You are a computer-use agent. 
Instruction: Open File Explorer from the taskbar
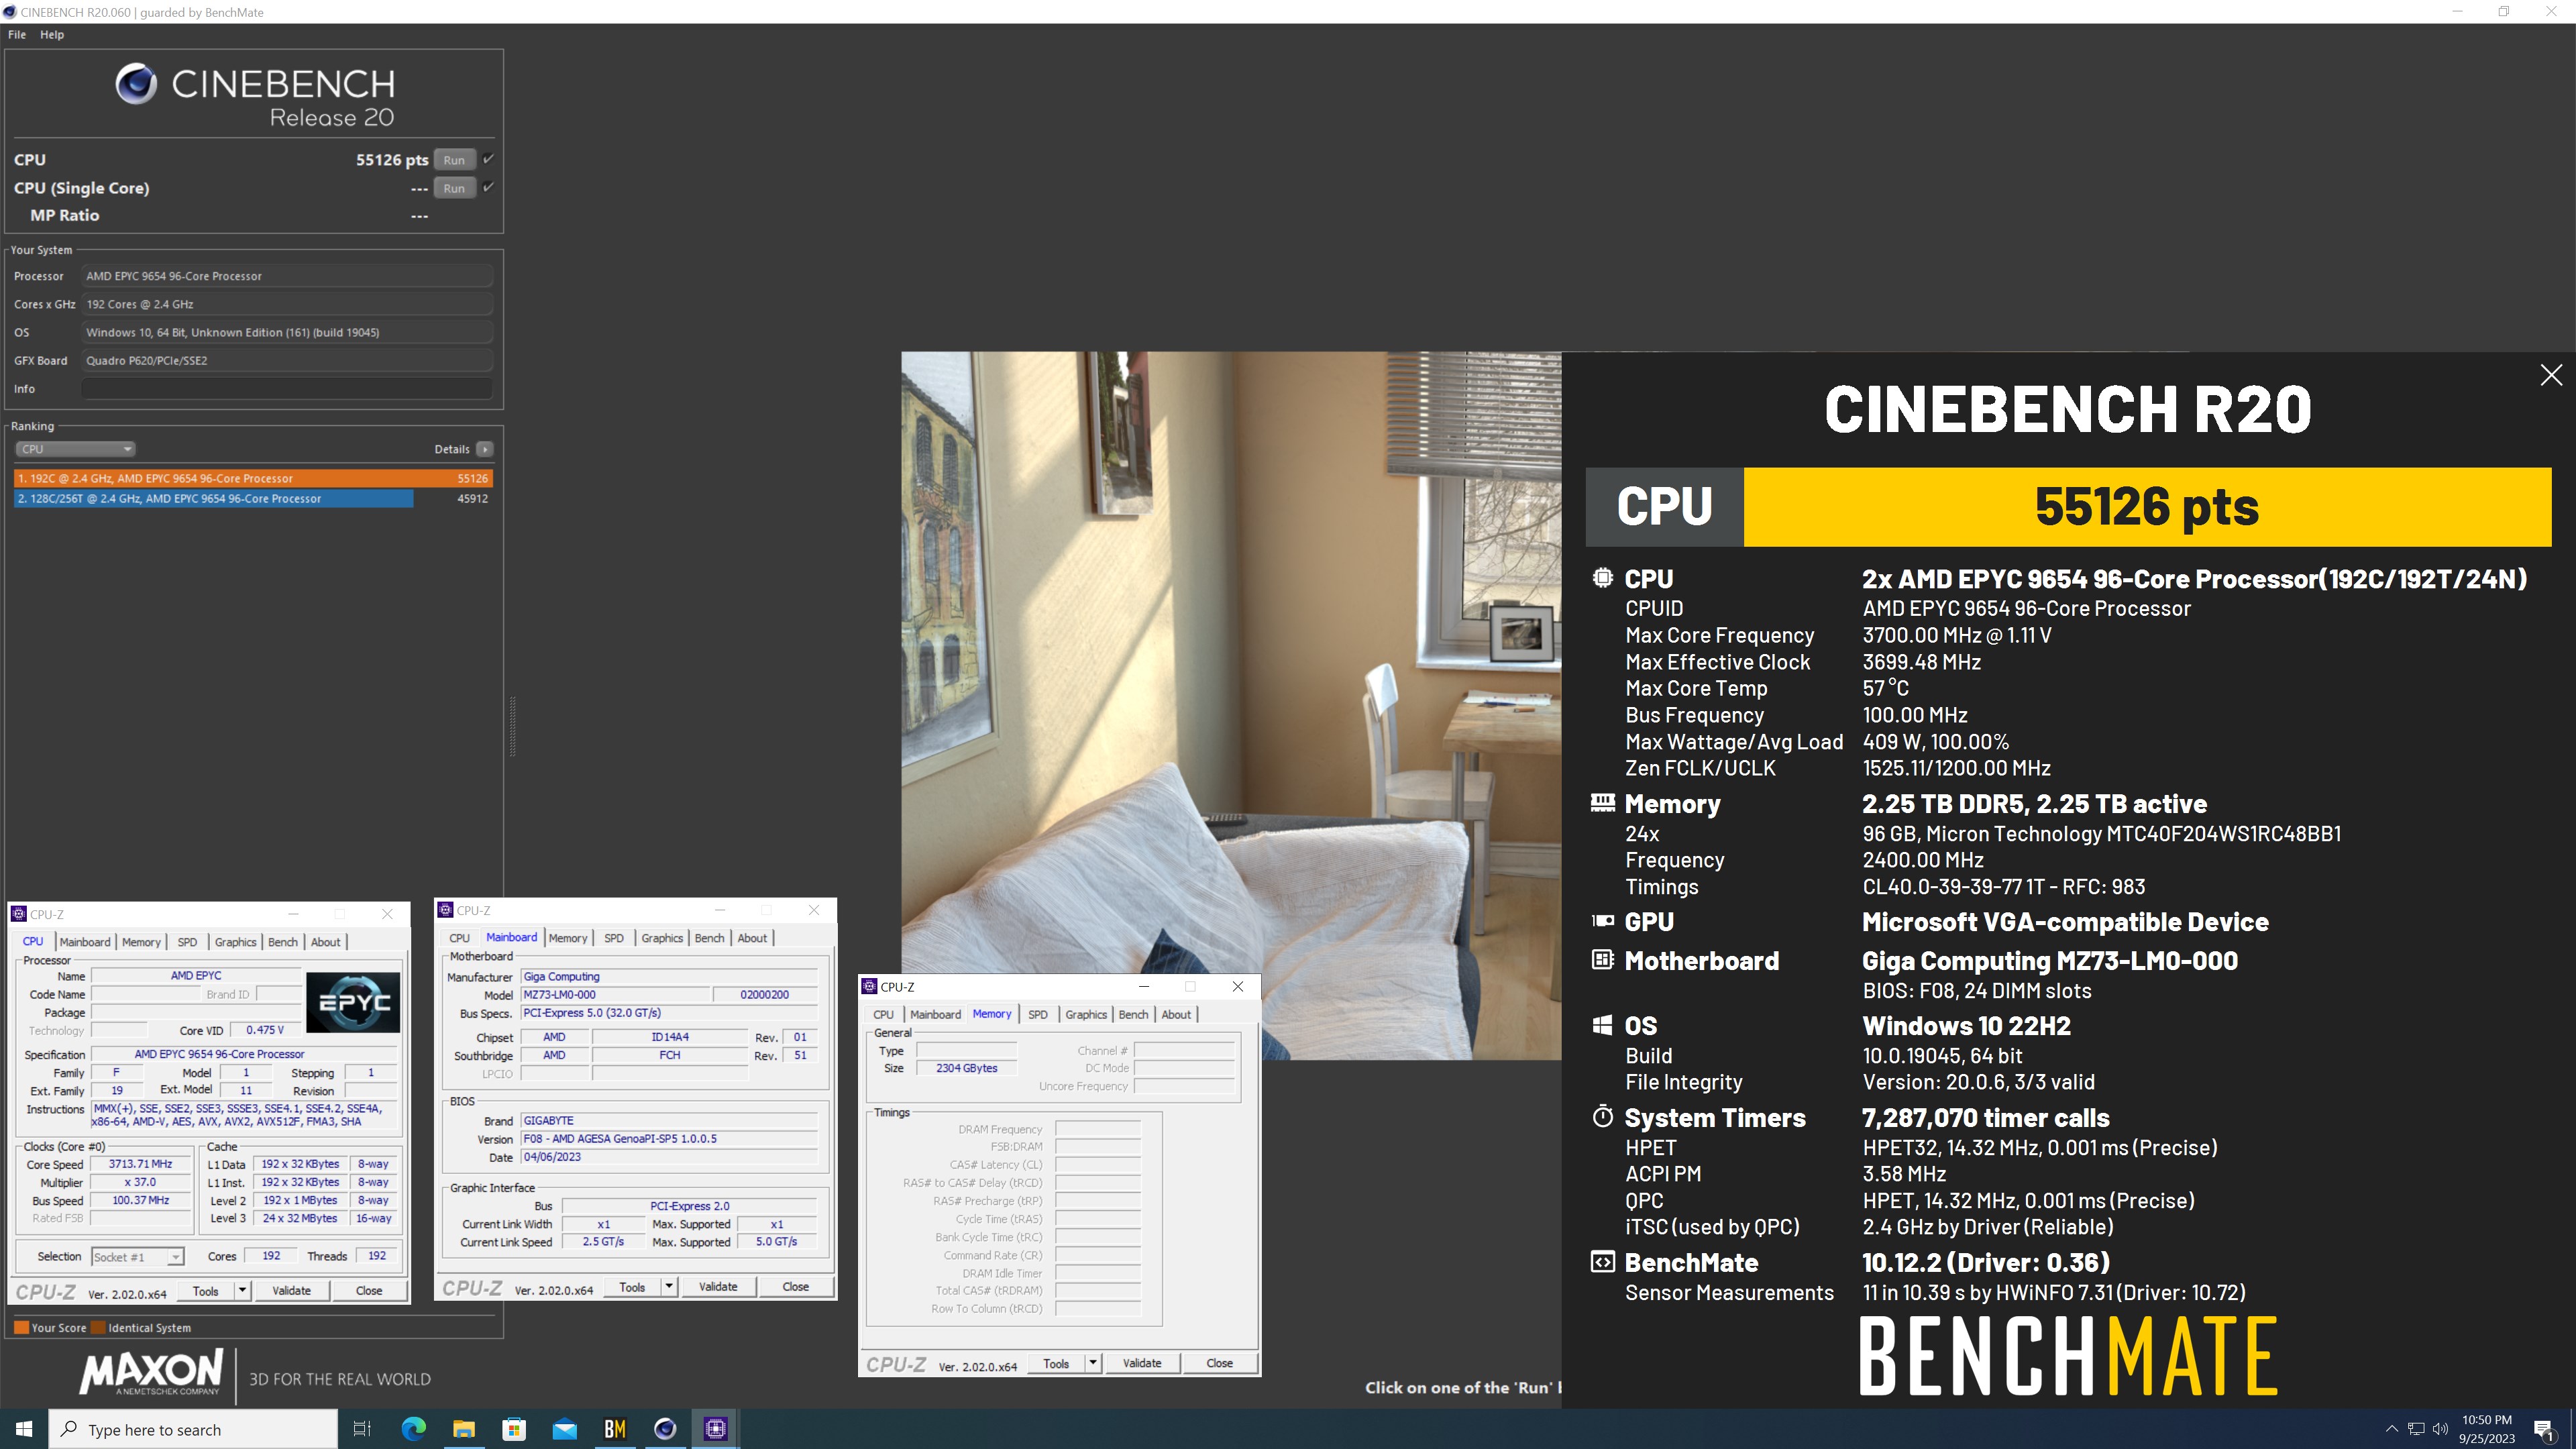point(463,1429)
